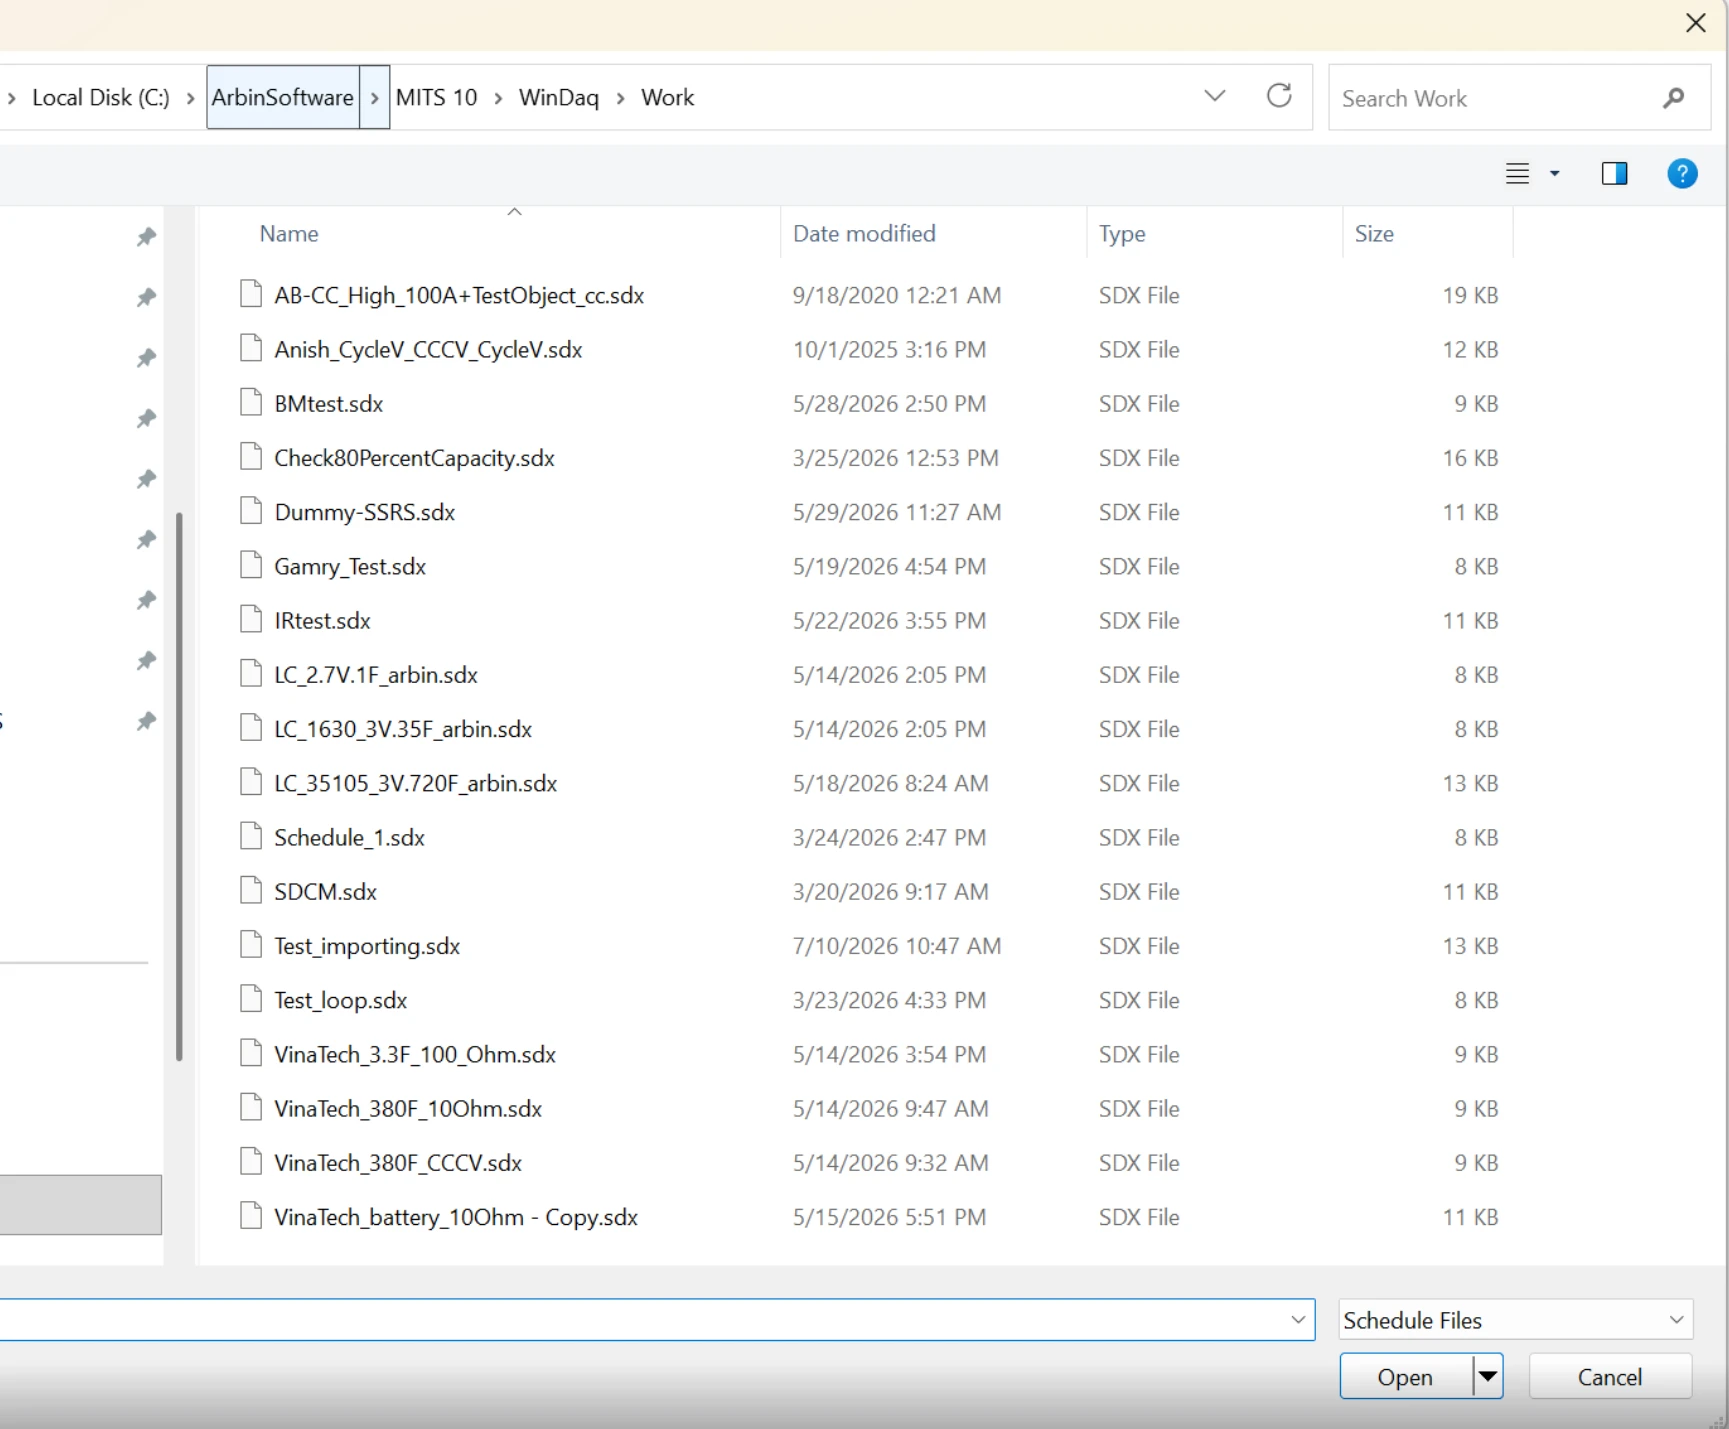Expand the ArbinSoftware breadcrumb chevron

[x=375, y=97]
